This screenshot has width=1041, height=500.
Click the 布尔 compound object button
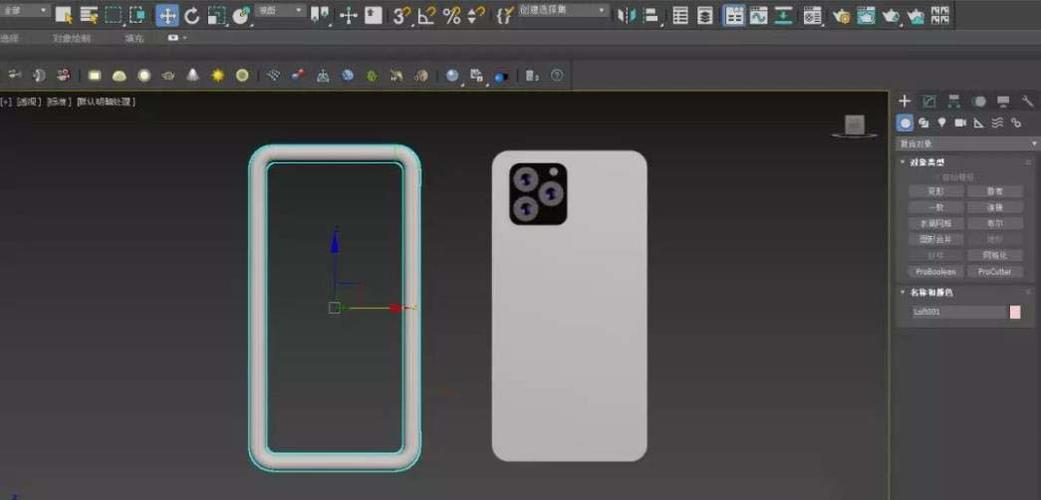995,223
